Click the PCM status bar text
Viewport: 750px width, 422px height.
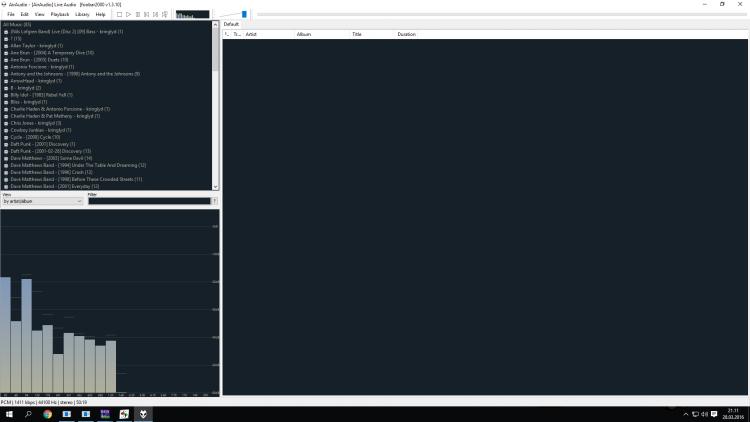coord(44,402)
